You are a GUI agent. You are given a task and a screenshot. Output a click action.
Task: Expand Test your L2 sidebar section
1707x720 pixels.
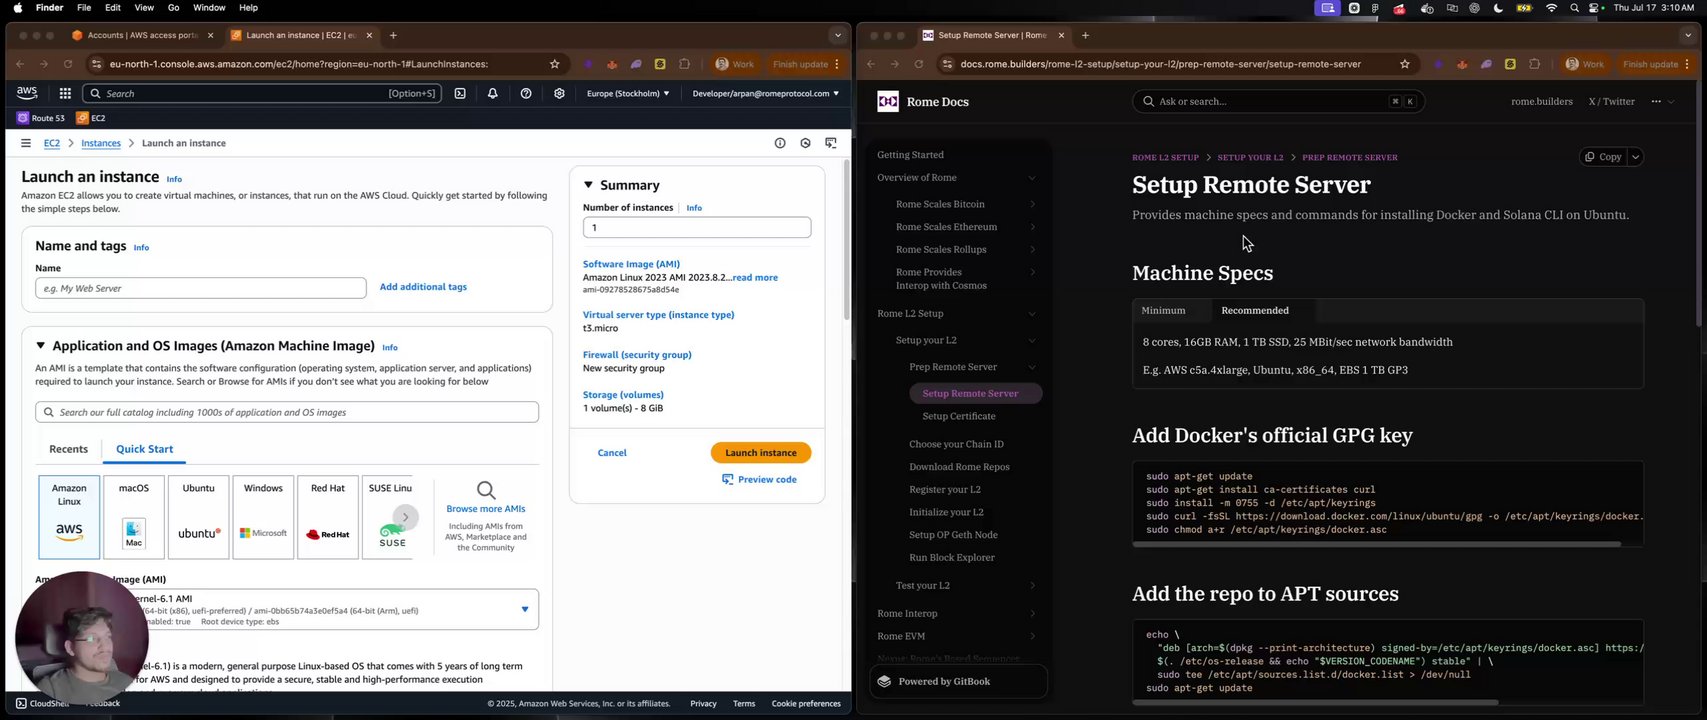coord(1032,585)
